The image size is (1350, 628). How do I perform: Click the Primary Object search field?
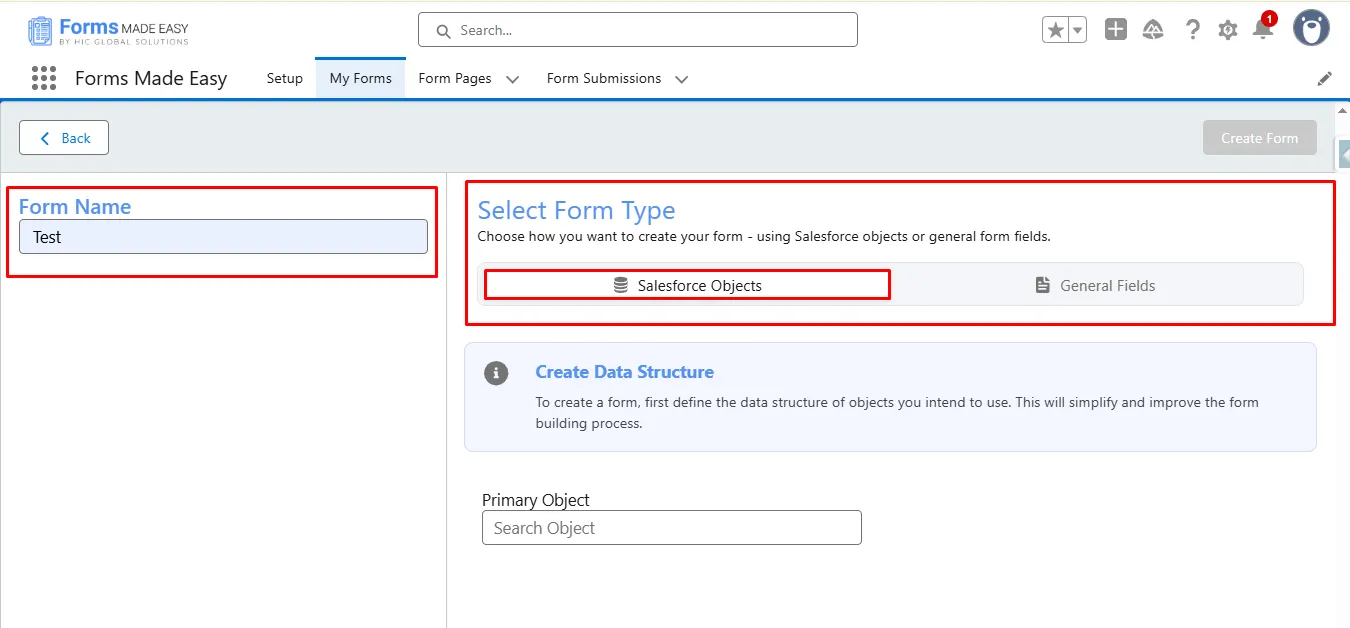click(671, 528)
